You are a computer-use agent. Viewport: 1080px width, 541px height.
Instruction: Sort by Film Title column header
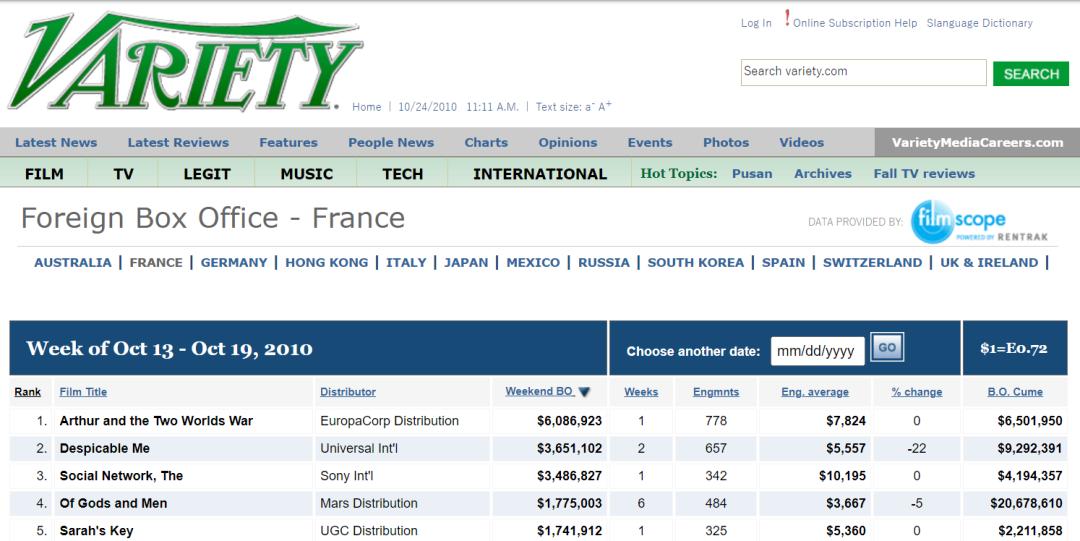(83, 392)
